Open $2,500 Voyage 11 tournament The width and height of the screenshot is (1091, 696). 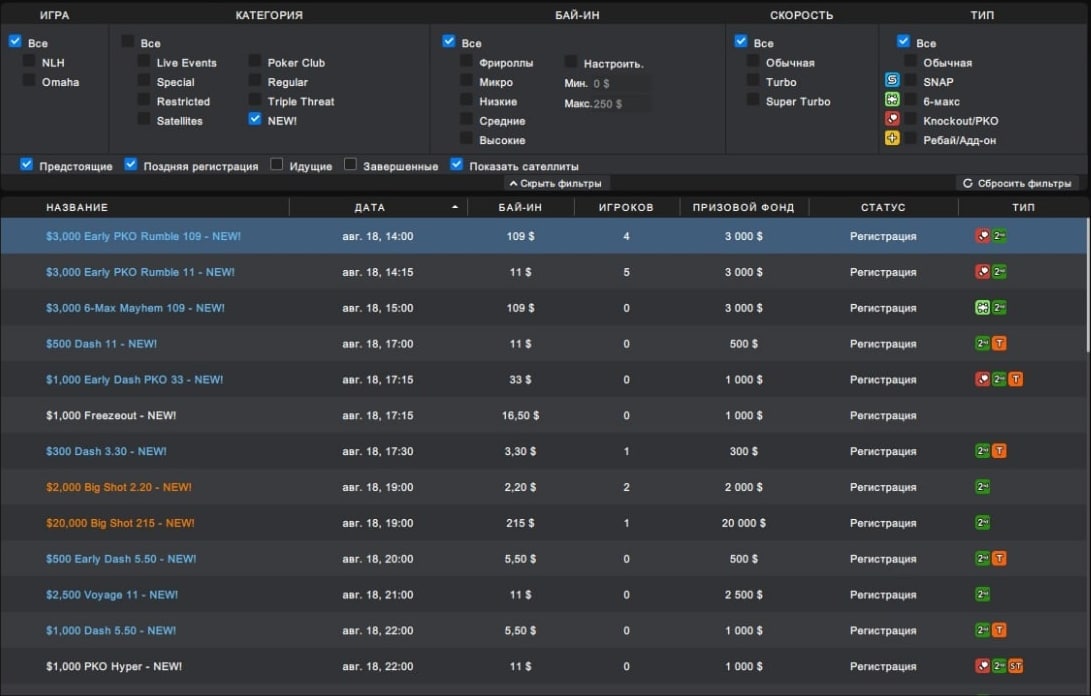coord(111,594)
